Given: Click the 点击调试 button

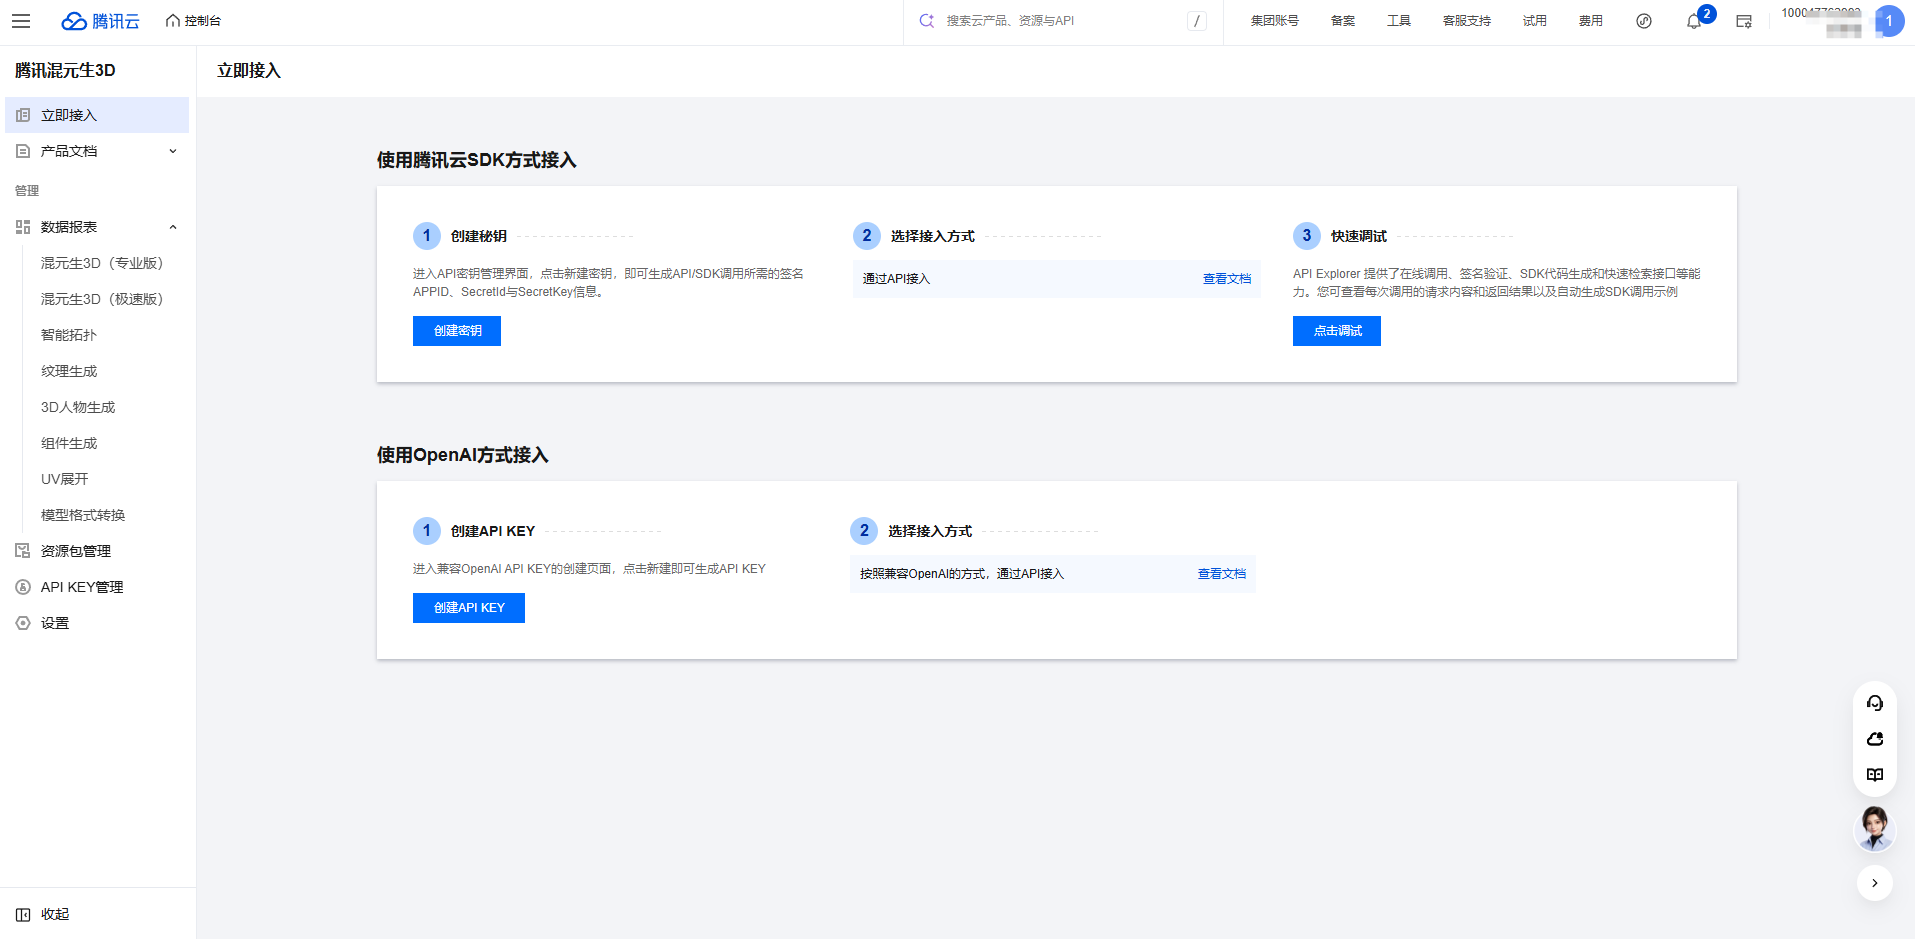Looking at the screenshot, I should click(1337, 331).
